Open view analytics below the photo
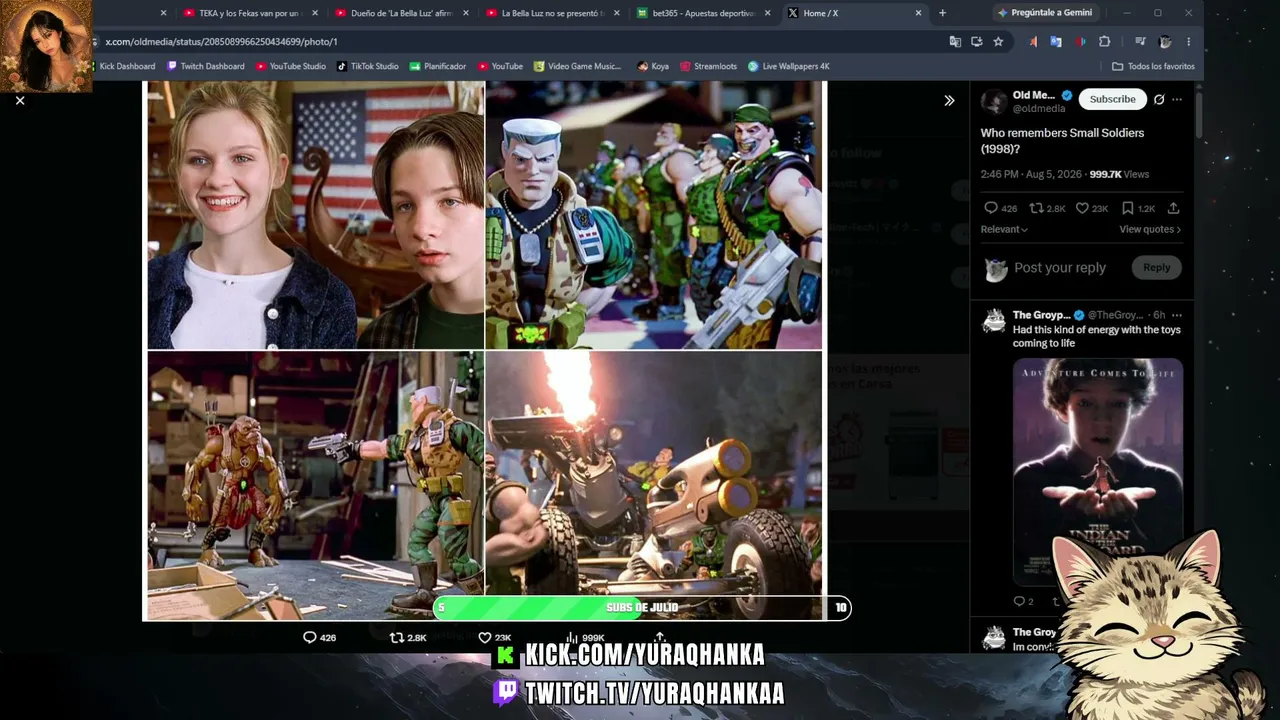Image resolution: width=1280 pixels, height=720 pixels. coord(573,637)
